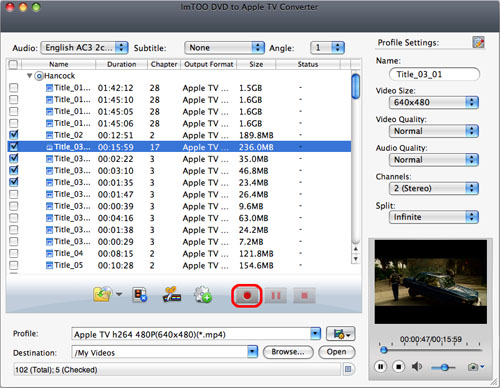Image resolution: width=500 pixels, height=388 pixels.
Task: Sort by the Status column header
Action: point(308,64)
